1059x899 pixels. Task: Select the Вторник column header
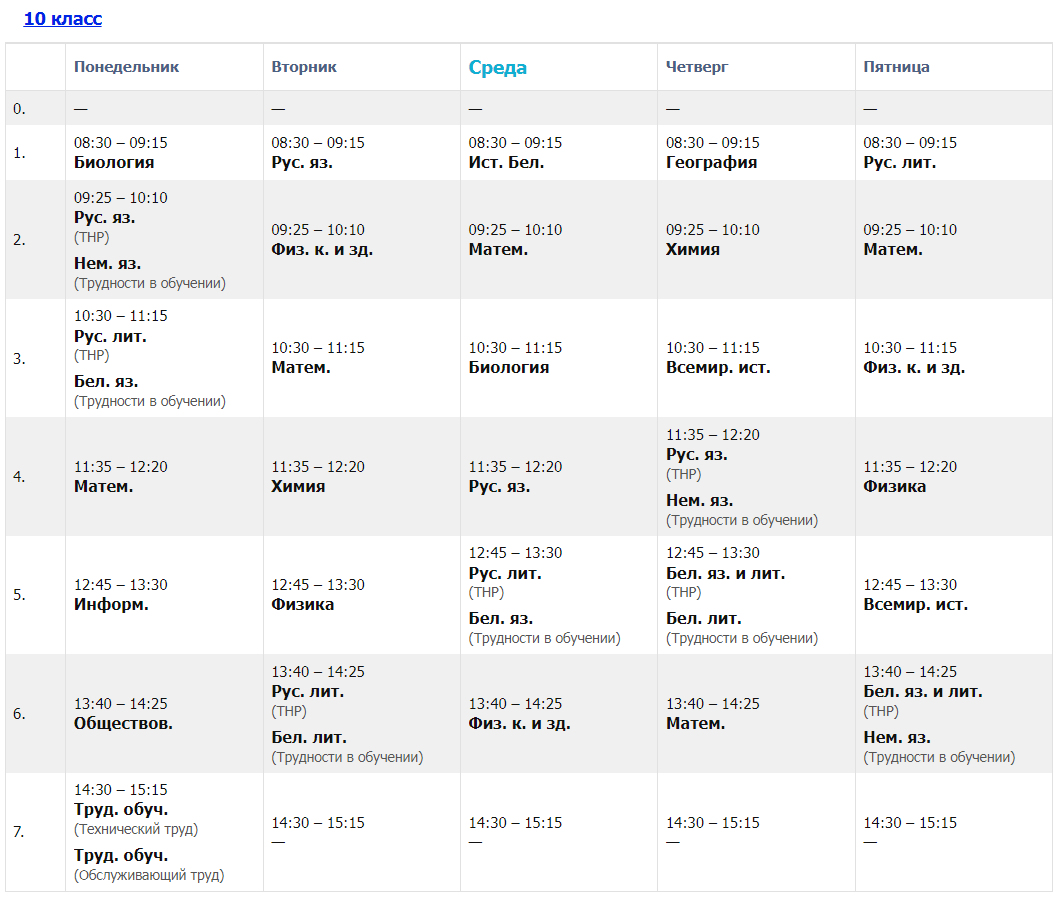pyautogui.click(x=304, y=67)
